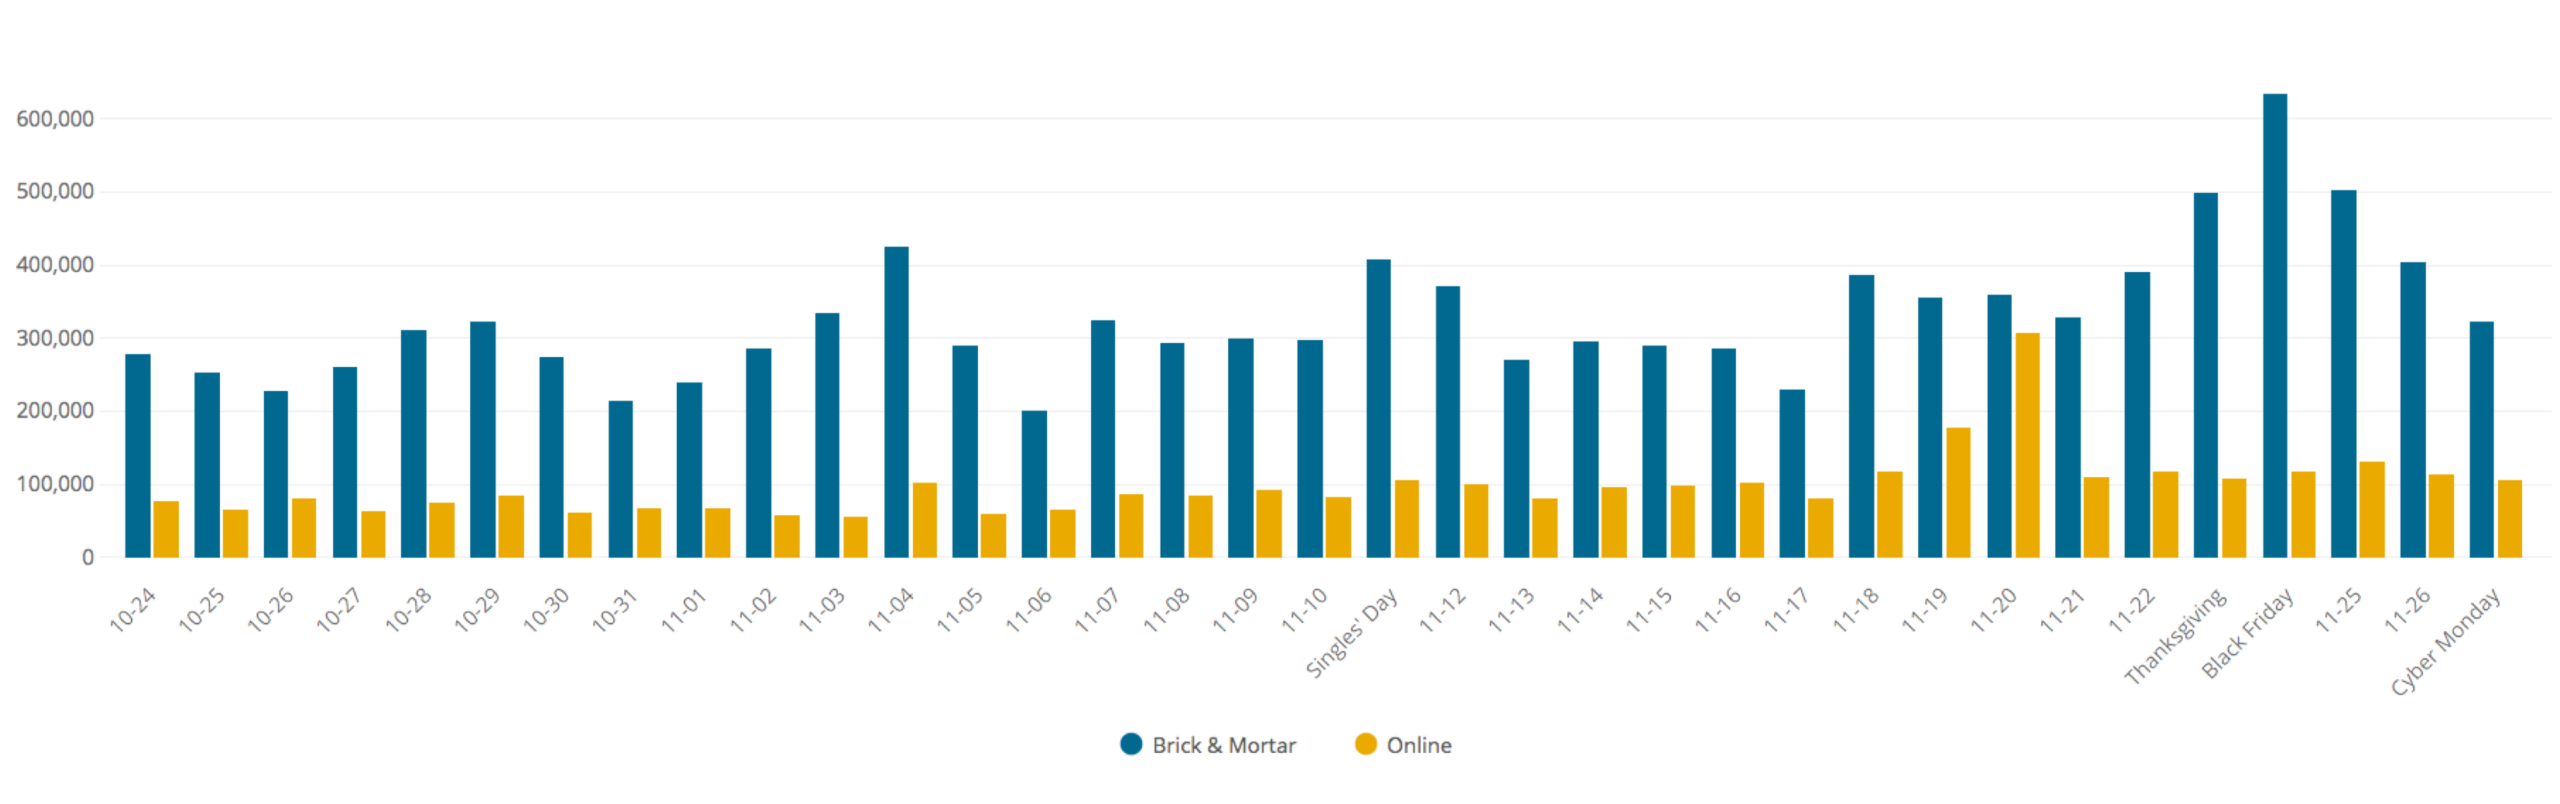The image size is (2560, 804).
Task: Click the Thanksgiving axis label
Action: click(x=2175, y=637)
